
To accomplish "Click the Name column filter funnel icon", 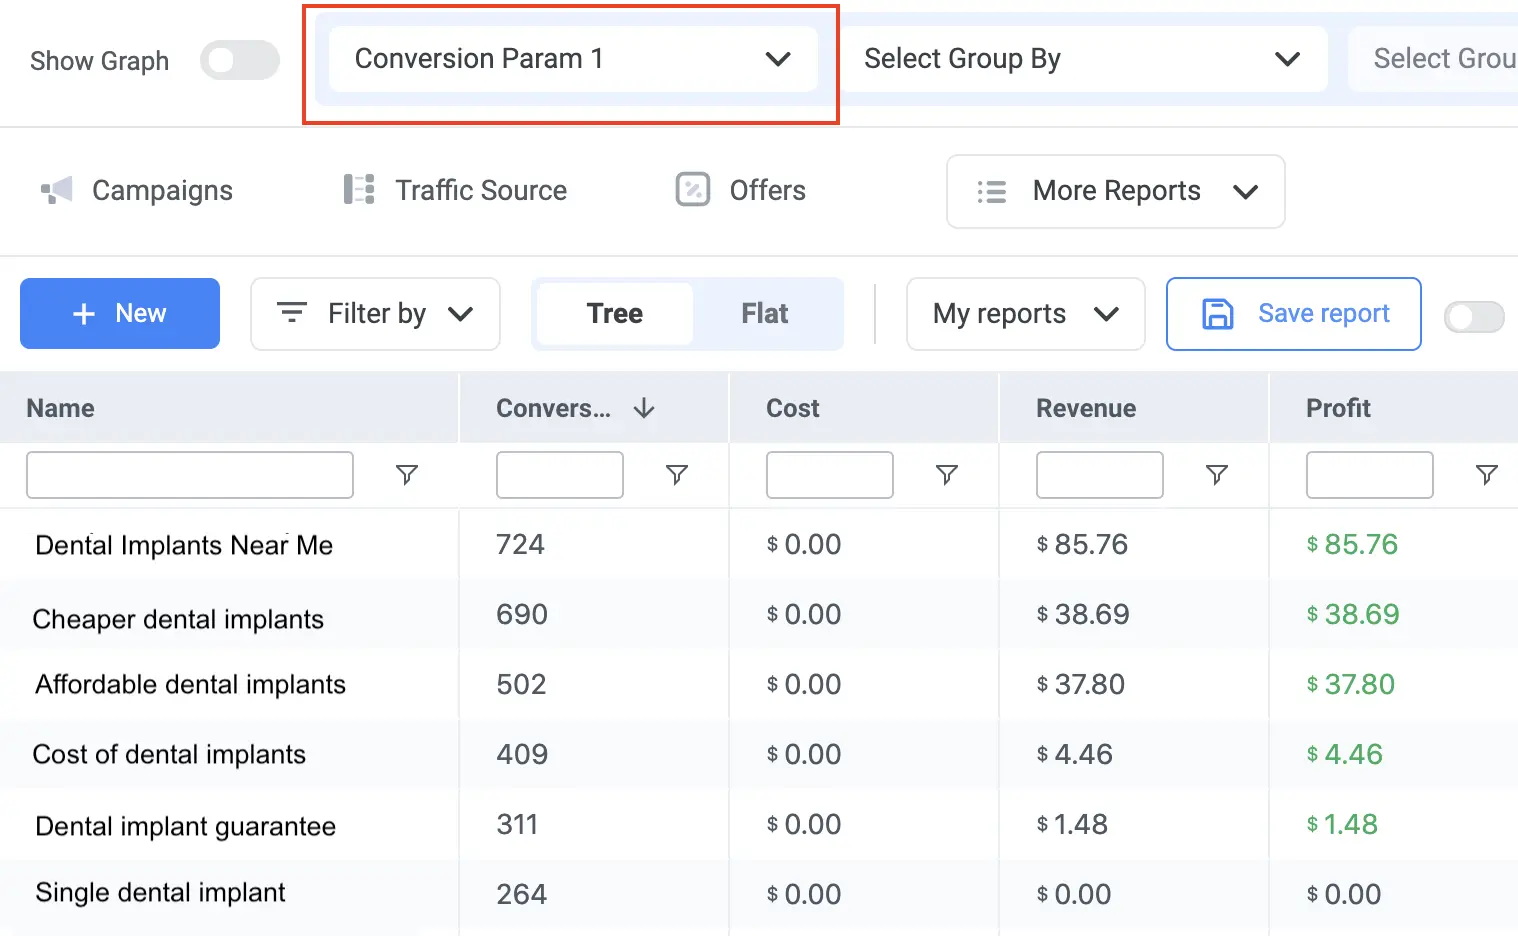I will [407, 475].
